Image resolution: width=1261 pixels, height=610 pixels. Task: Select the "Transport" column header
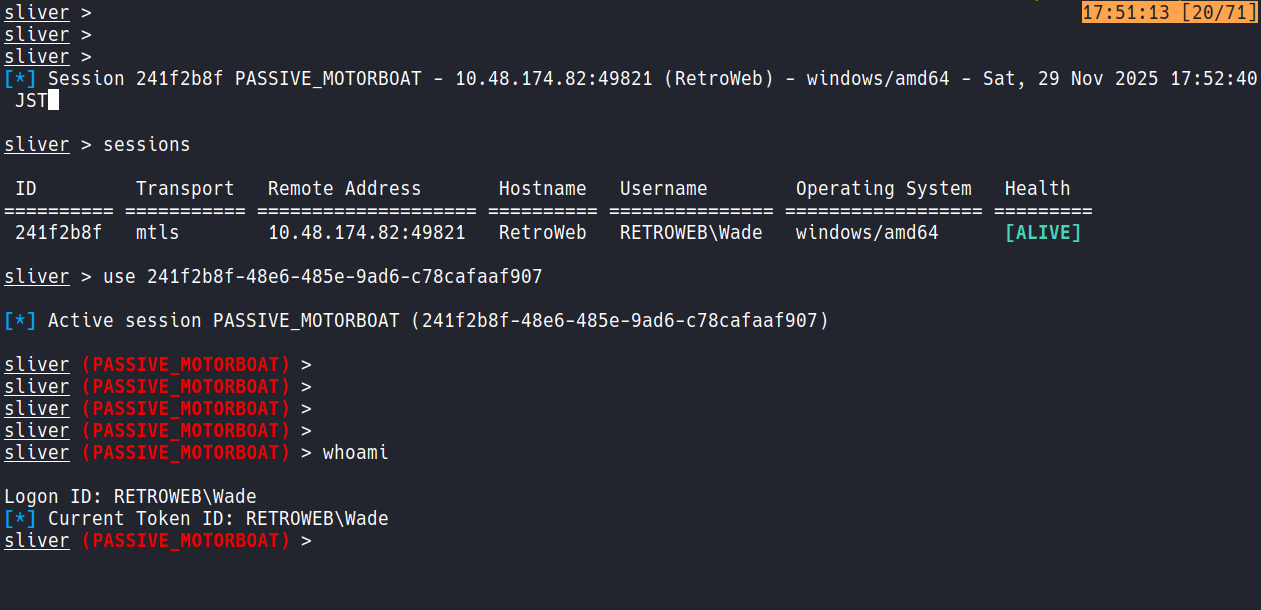(185, 189)
